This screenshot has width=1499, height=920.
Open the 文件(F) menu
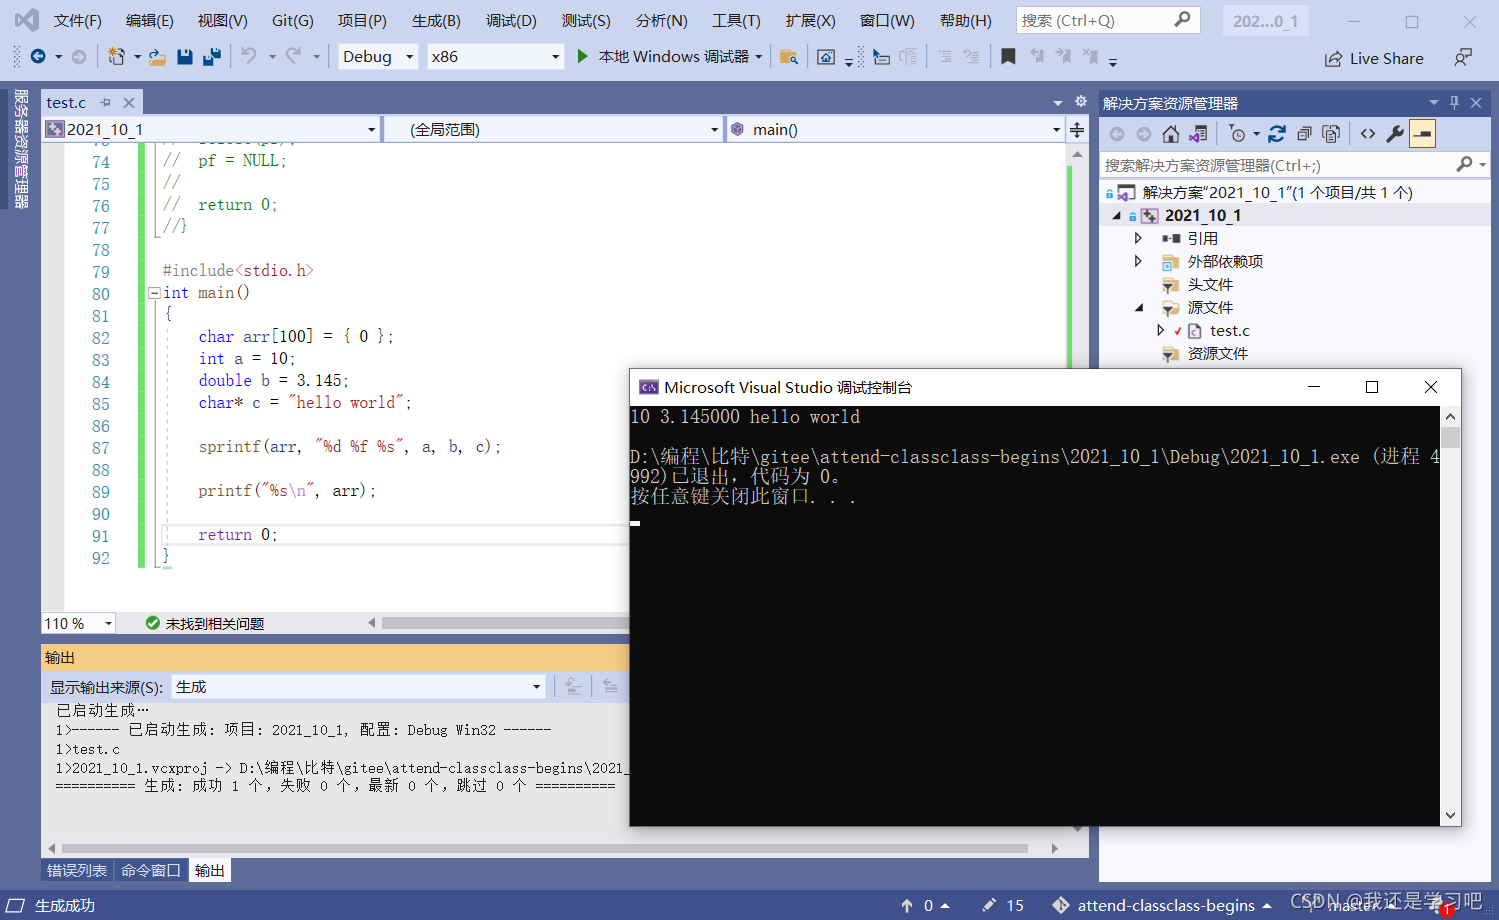[77, 20]
